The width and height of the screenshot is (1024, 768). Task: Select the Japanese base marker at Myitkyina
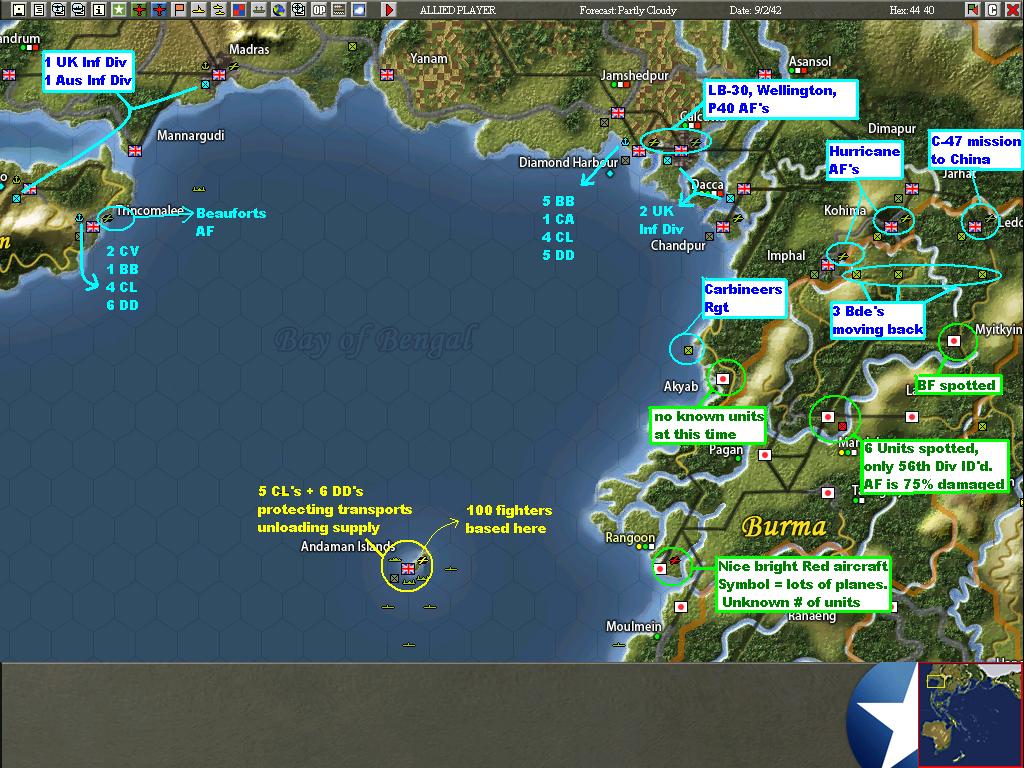pos(954,341)
